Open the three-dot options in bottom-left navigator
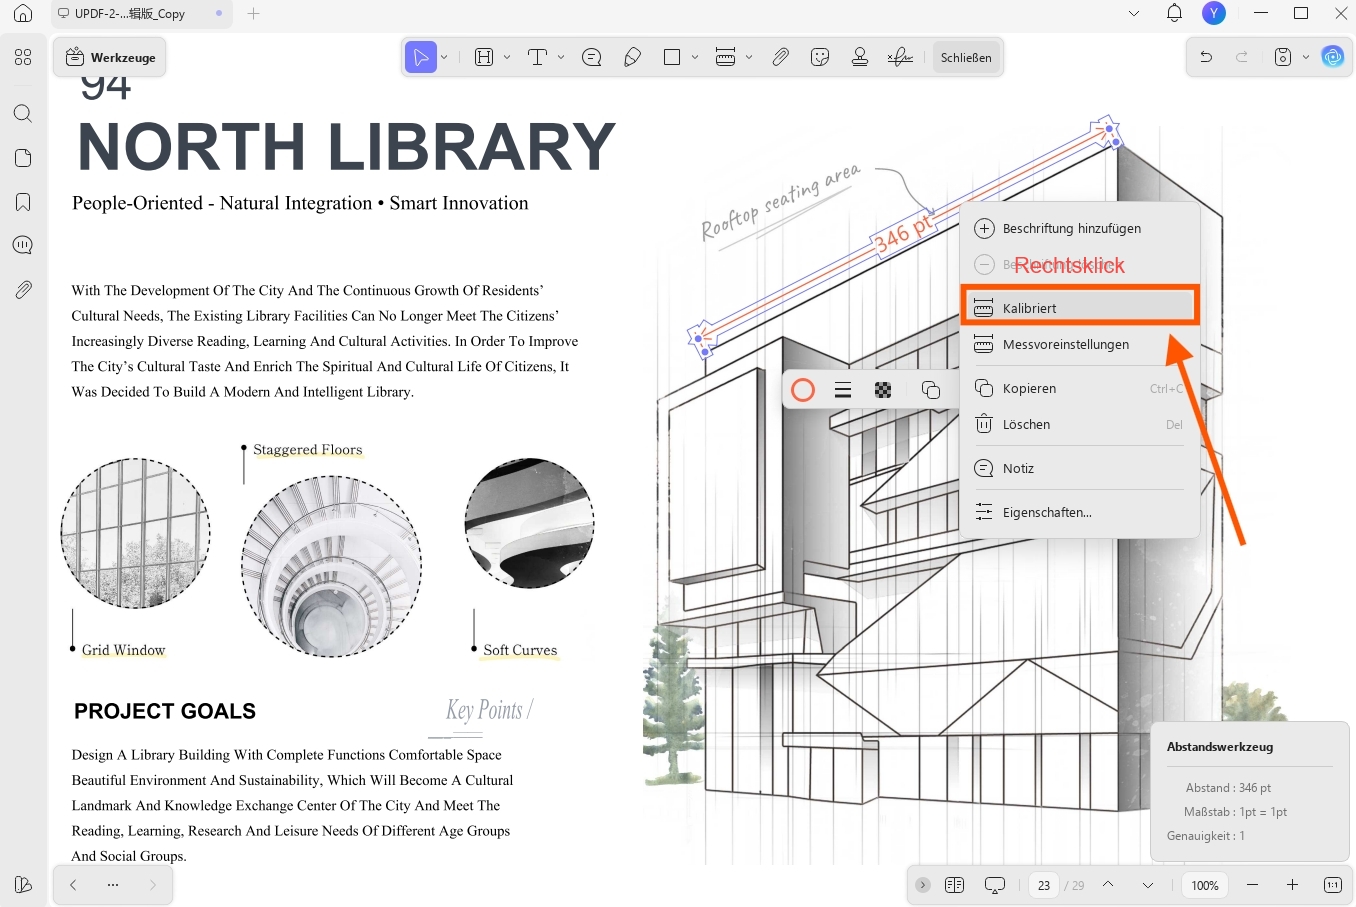This screenshot has width=1356, height=907. tap(113, 885)
